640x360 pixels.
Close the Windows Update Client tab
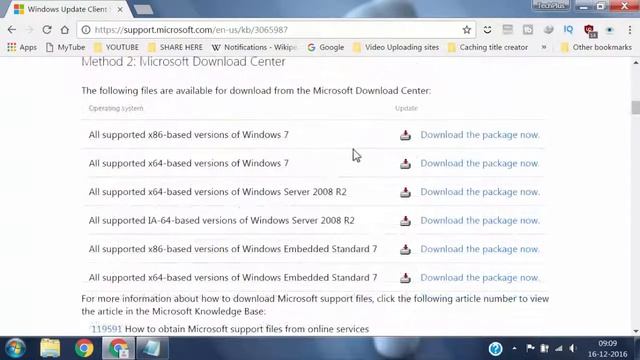pos(120,9)
